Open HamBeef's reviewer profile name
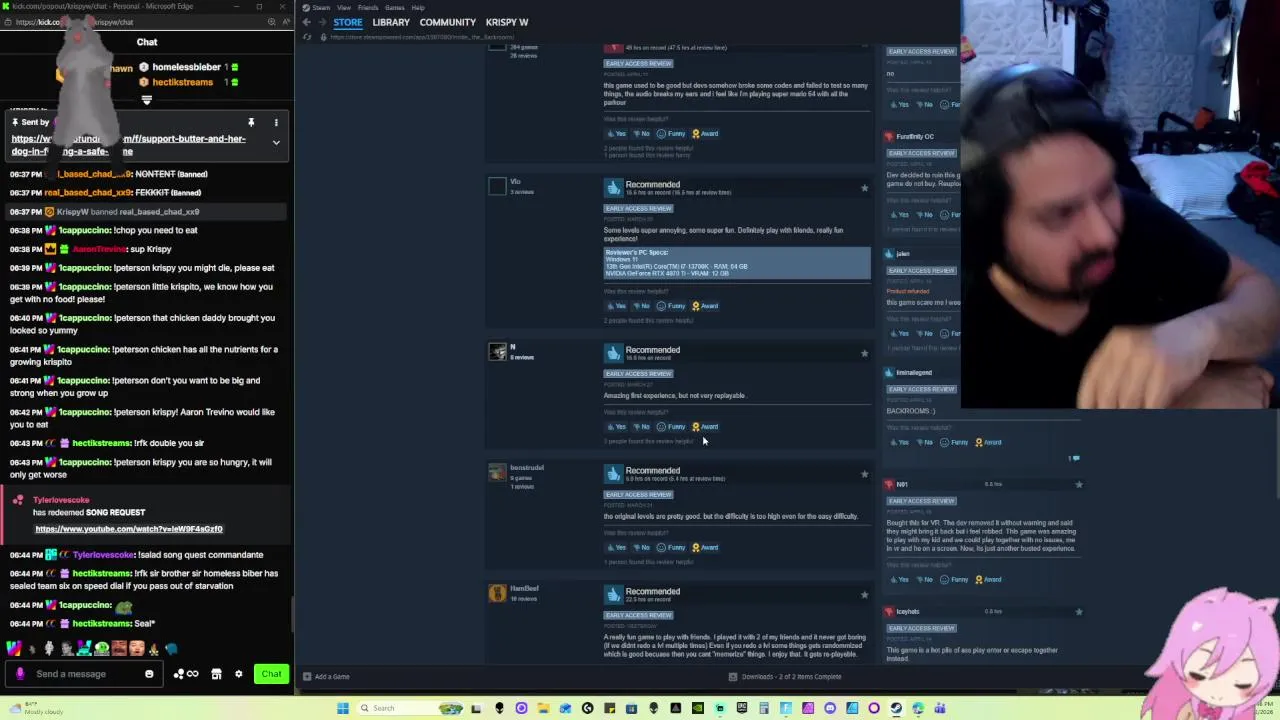Screen dimensions: 1280x720 click(524, 588)
